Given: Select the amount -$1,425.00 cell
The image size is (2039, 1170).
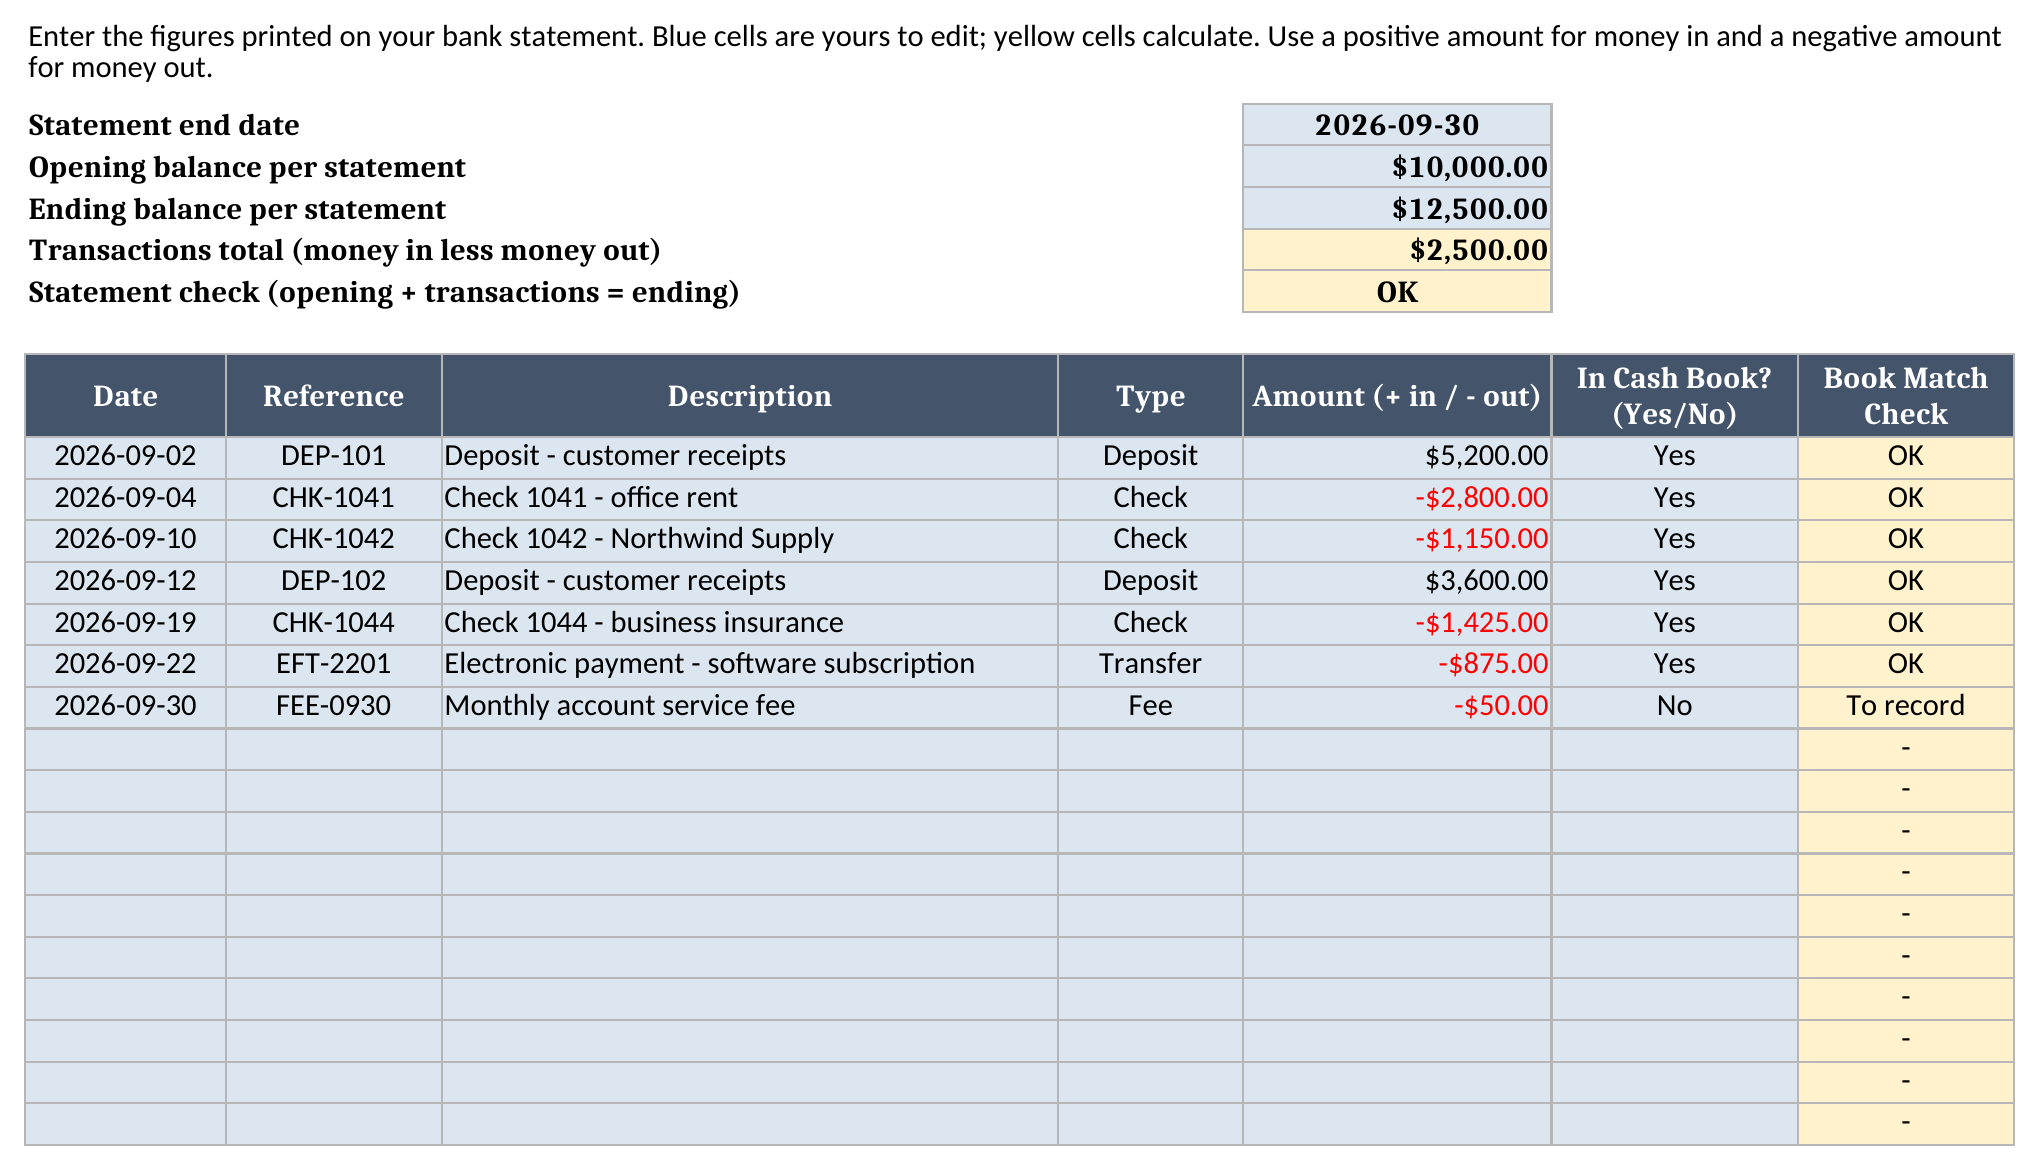Looking at the screenshot, I should click(x=1397, y=623).
